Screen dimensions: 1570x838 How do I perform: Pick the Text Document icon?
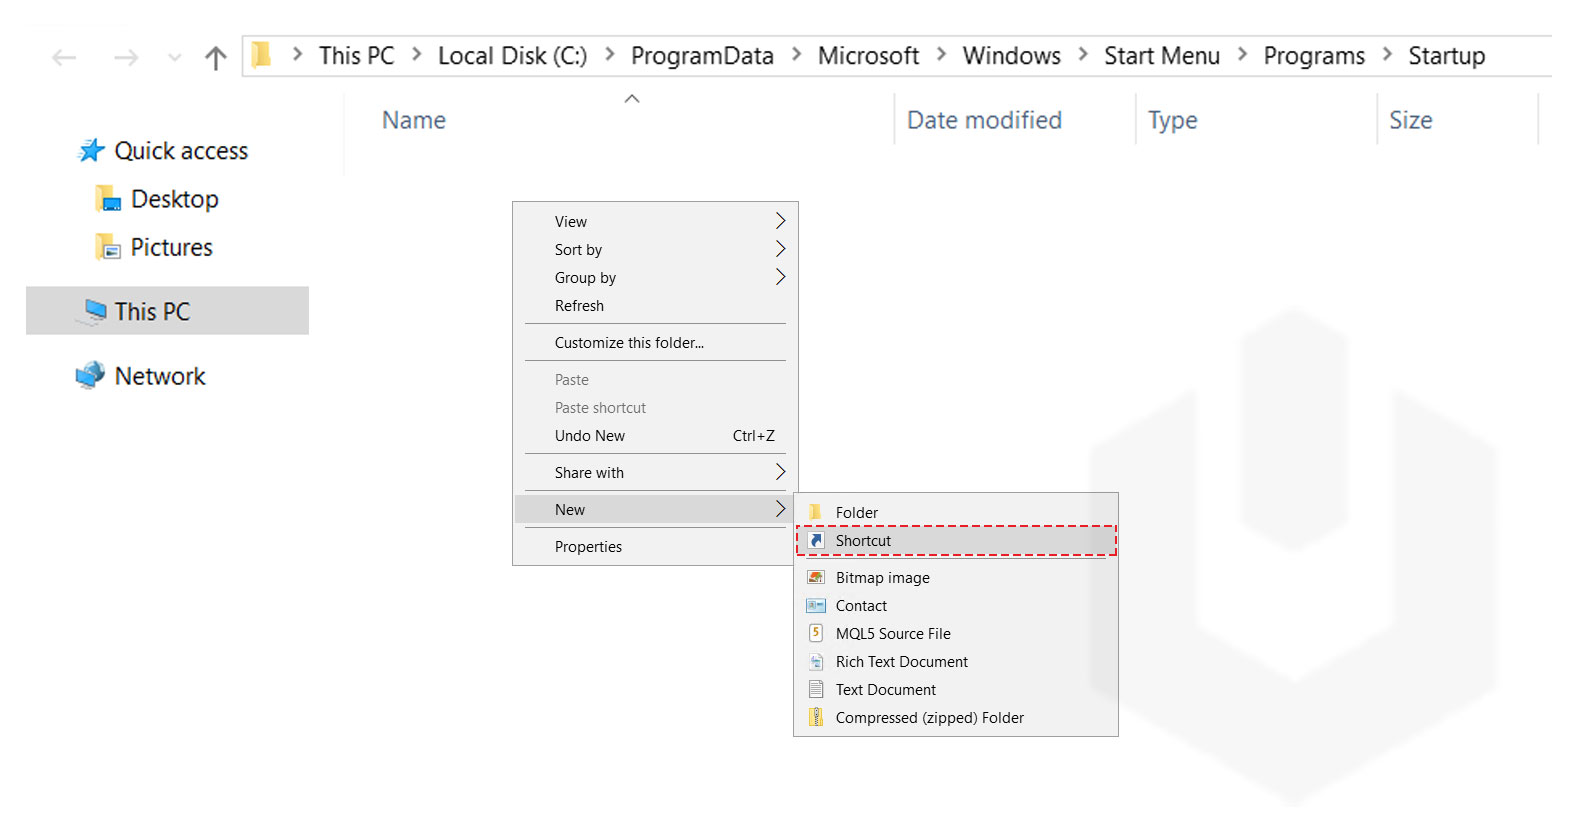(816, 690)
